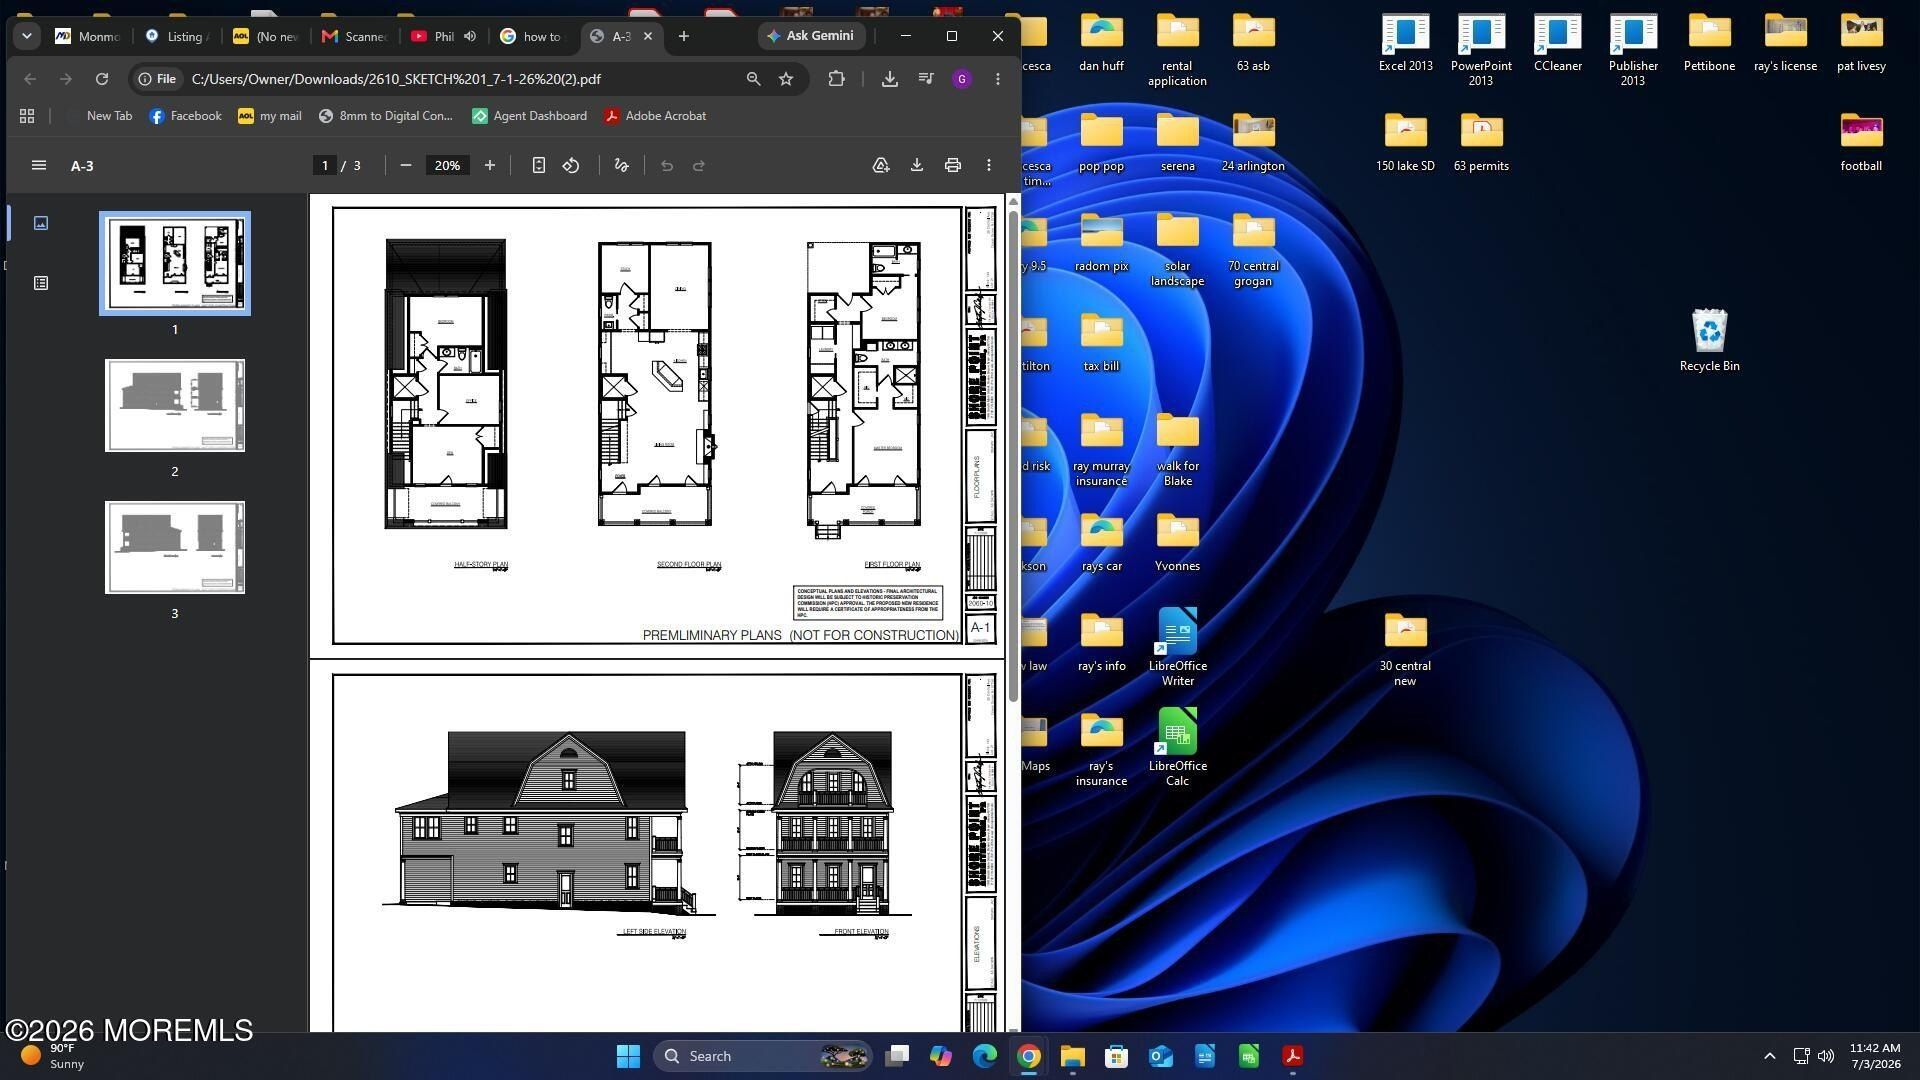
Task: Switch to the AOL (No new) tab
Action: [266, 36]
